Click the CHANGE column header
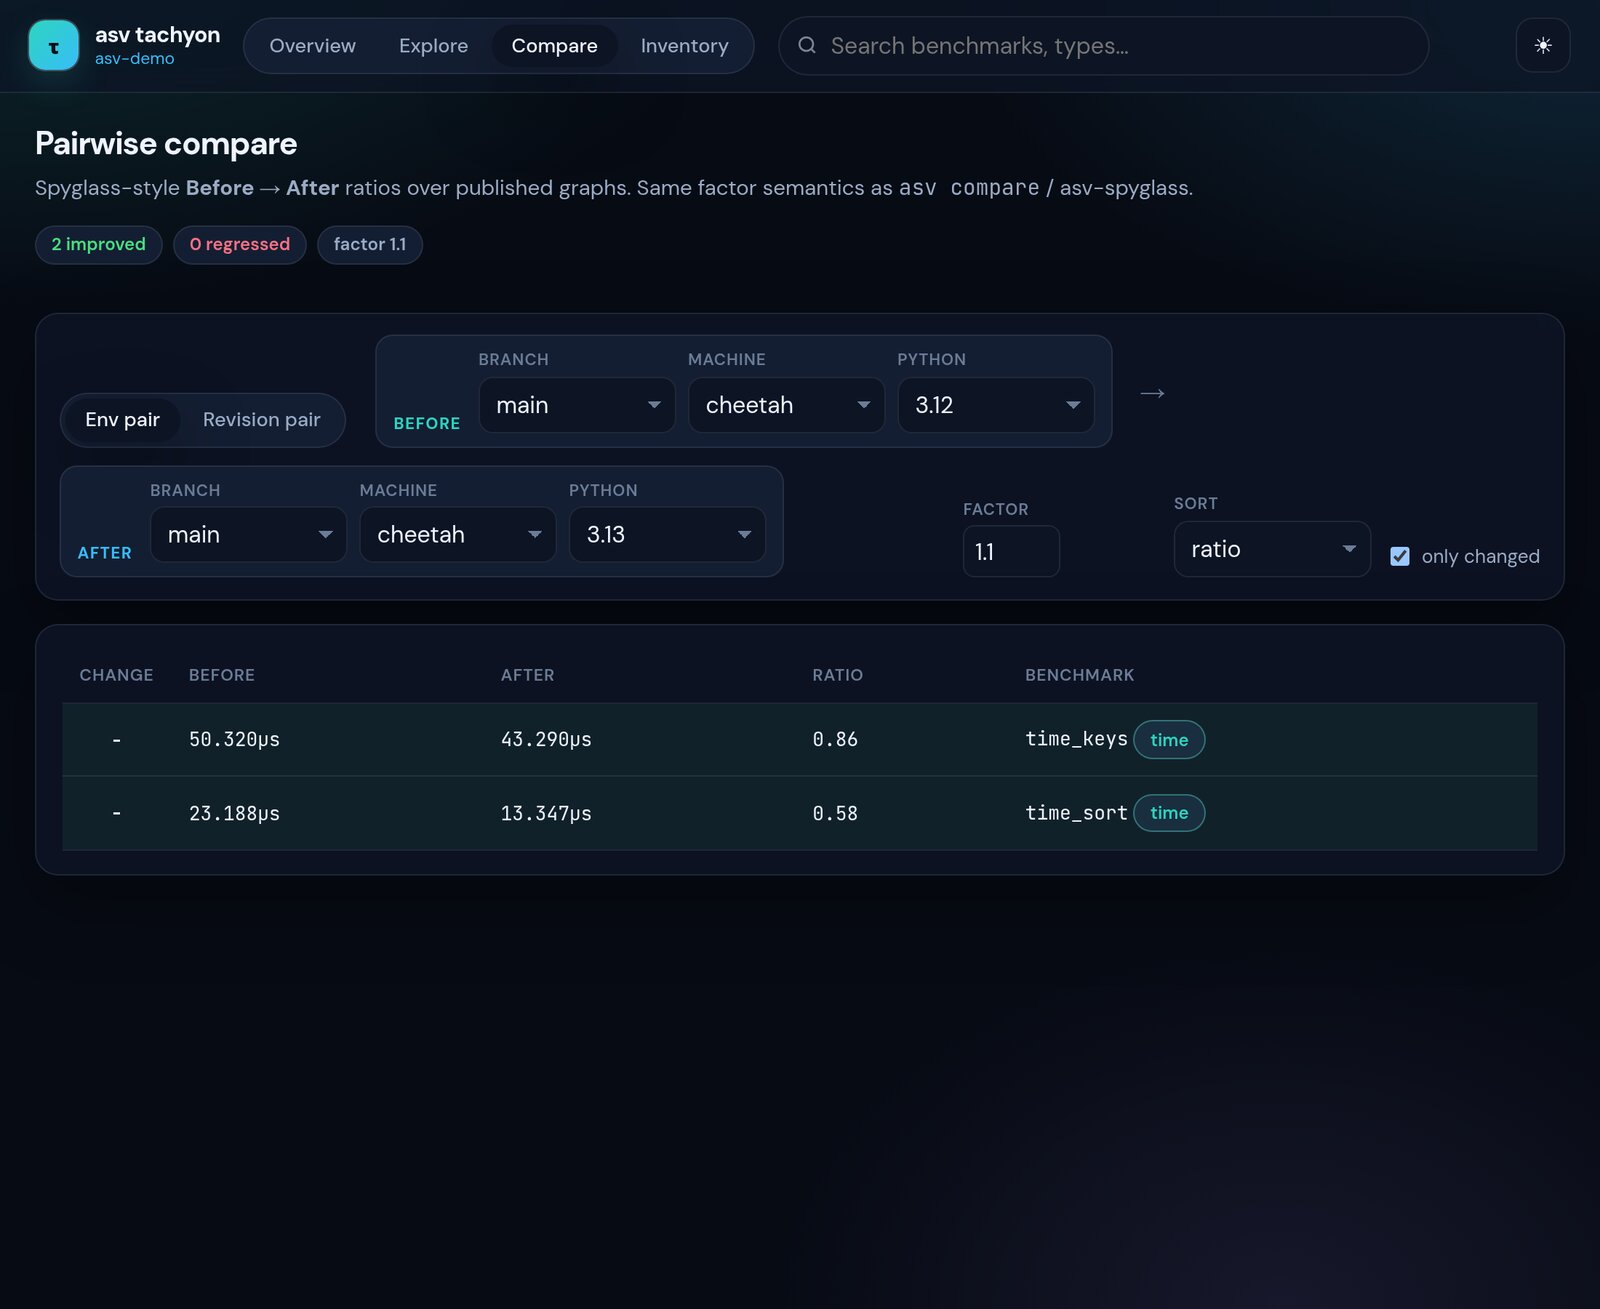The height and width of the screenshot is (1309, 1600). point(116,675)
